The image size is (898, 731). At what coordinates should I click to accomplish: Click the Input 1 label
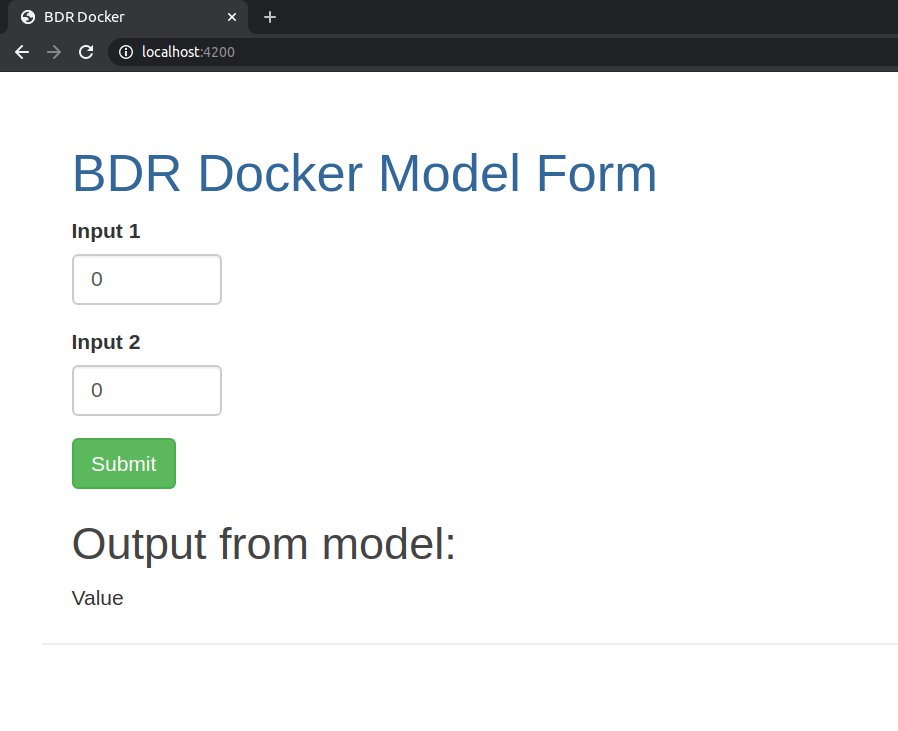point(106,232)
